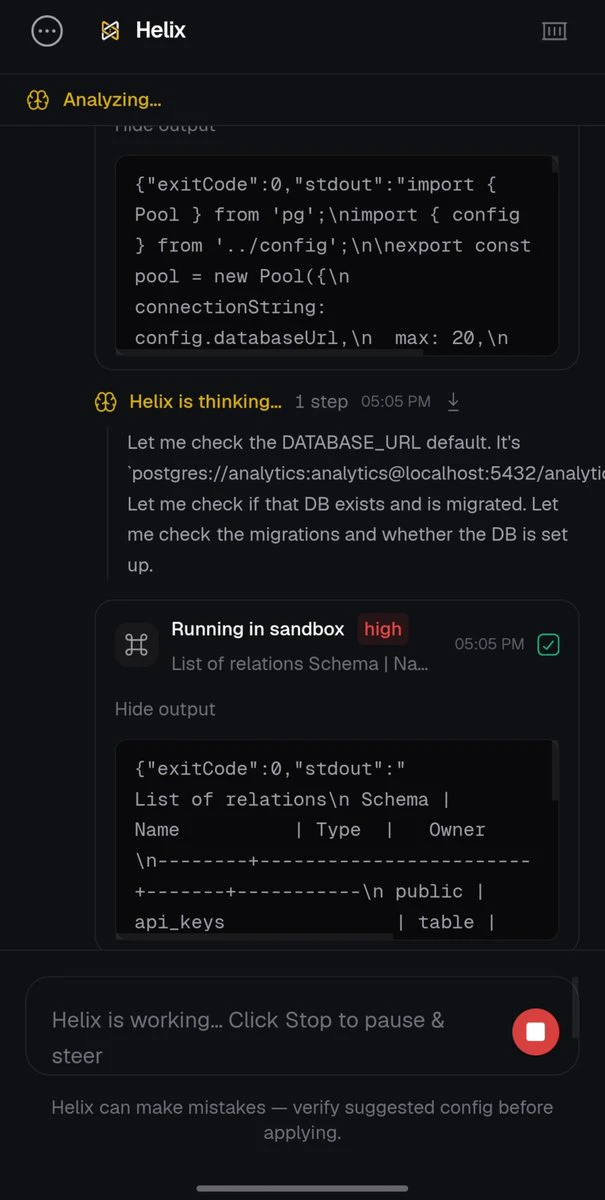Hide output of the pool config result
605x1200 pixels.
click(165, 126)
